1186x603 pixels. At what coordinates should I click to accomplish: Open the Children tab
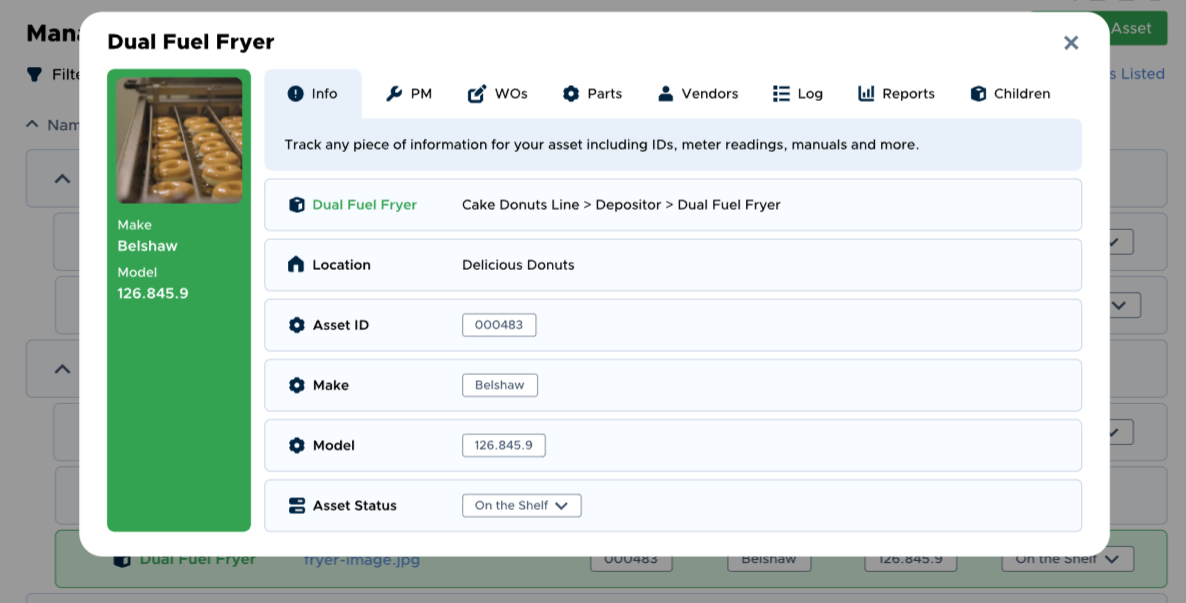(x=1010, y=94)
